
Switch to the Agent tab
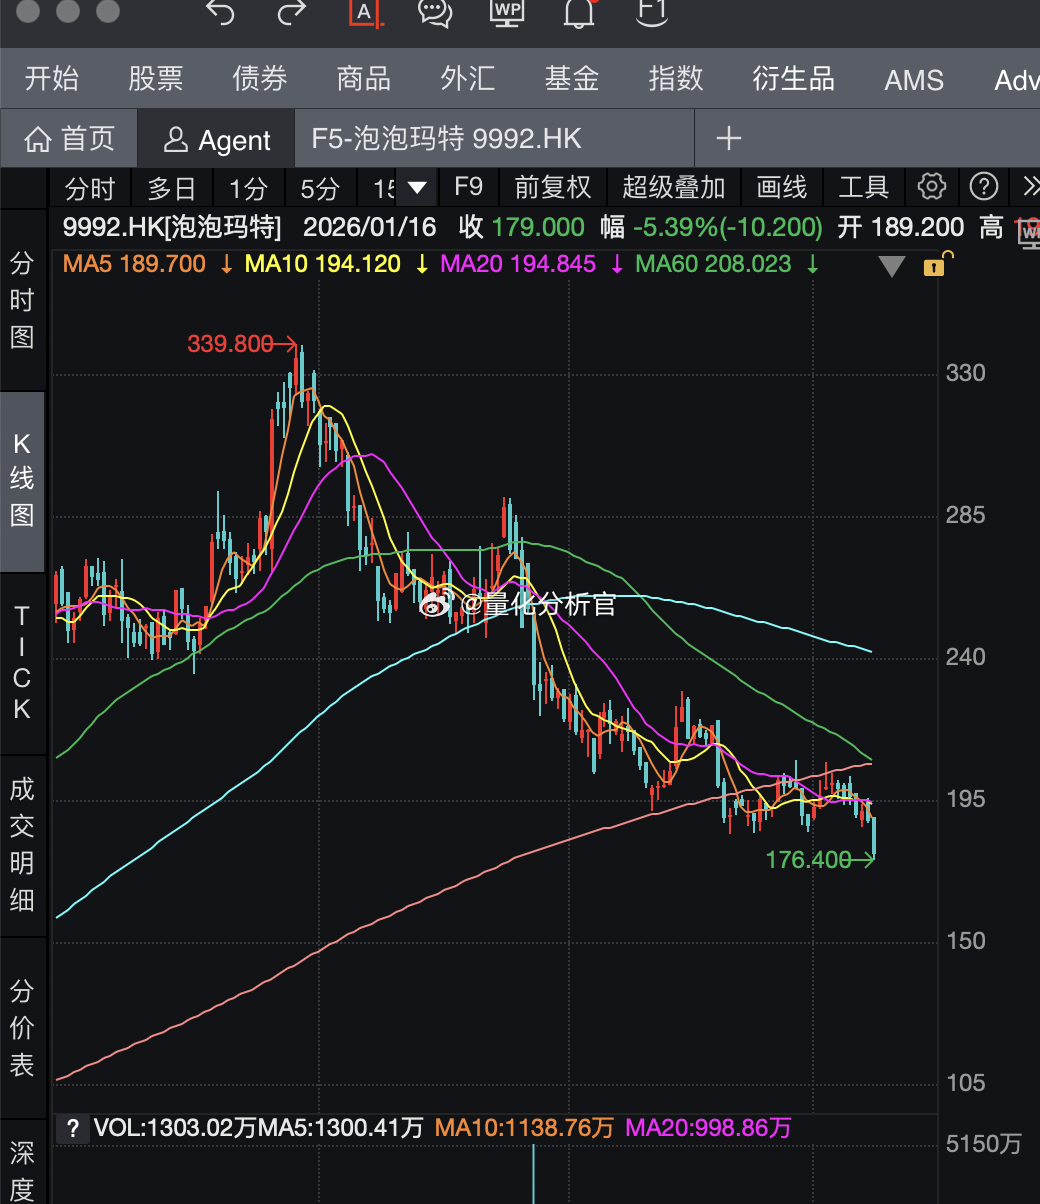click(x=217, y=139)
